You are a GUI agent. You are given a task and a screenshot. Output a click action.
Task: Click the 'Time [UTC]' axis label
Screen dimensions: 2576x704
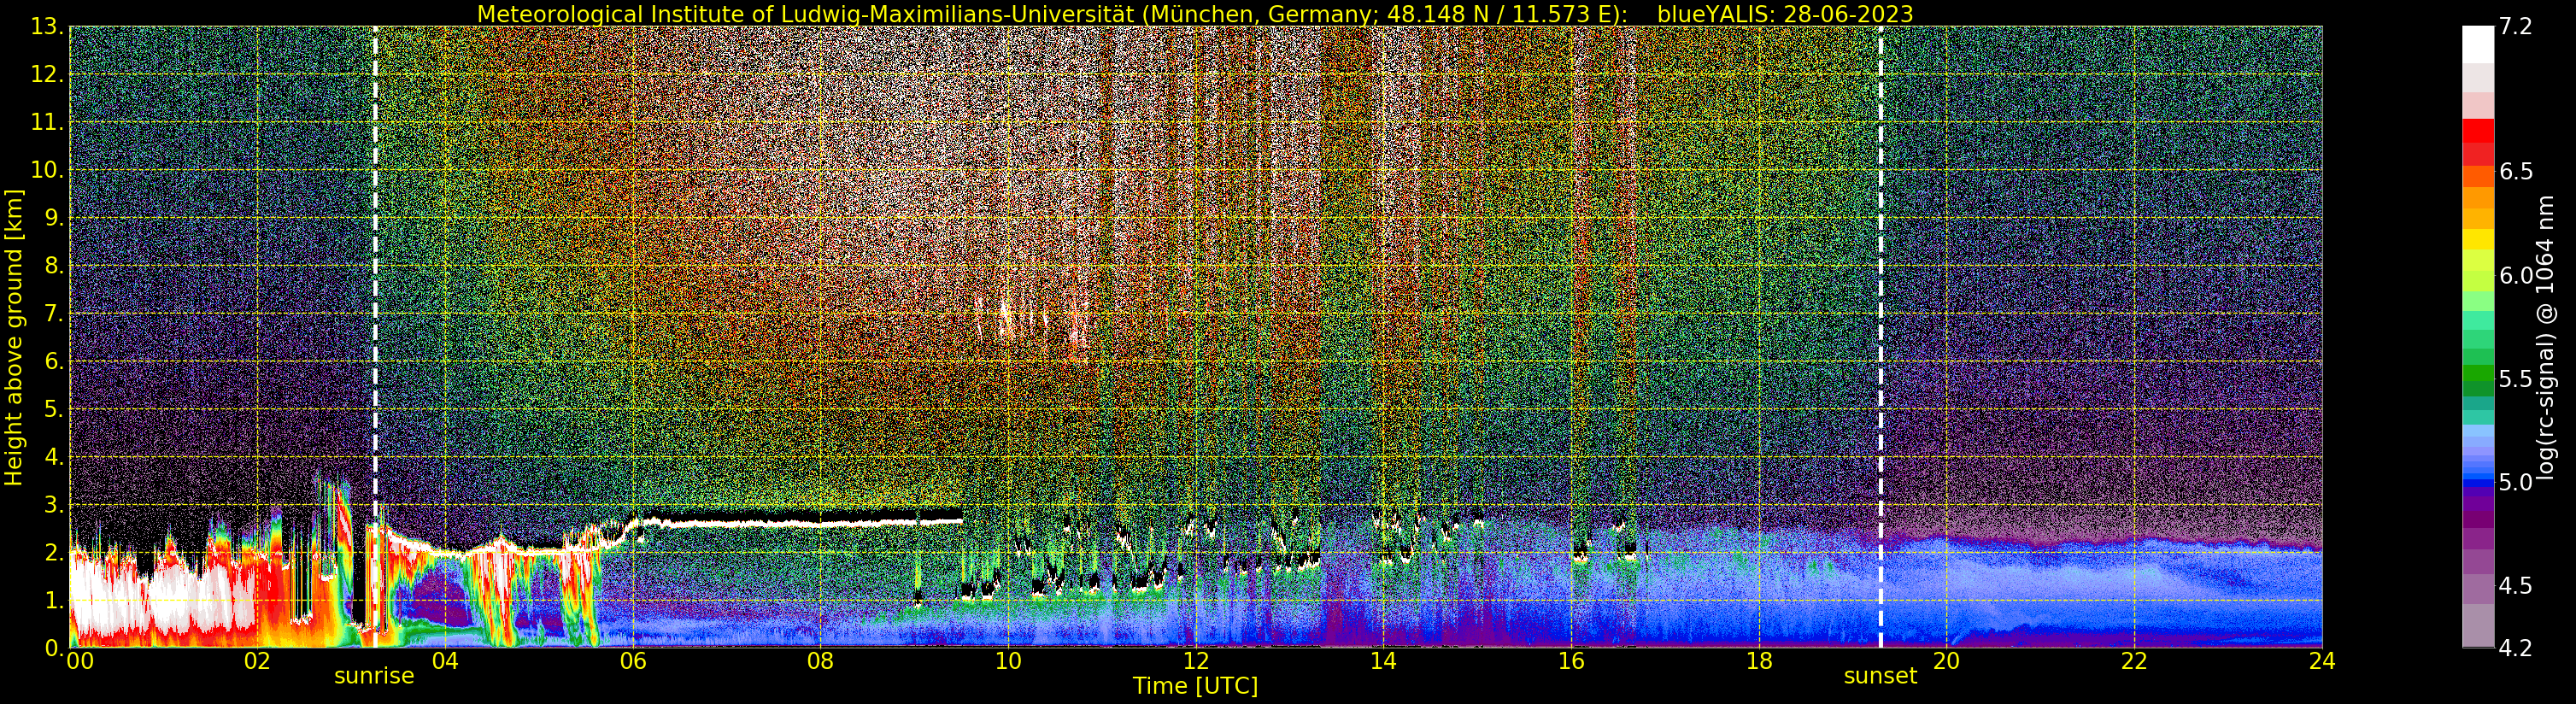pos(1195,686)
